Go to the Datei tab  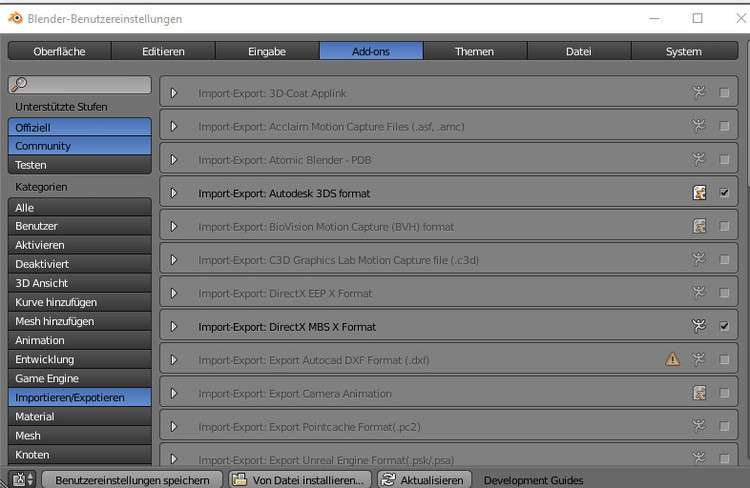point(579,51)
